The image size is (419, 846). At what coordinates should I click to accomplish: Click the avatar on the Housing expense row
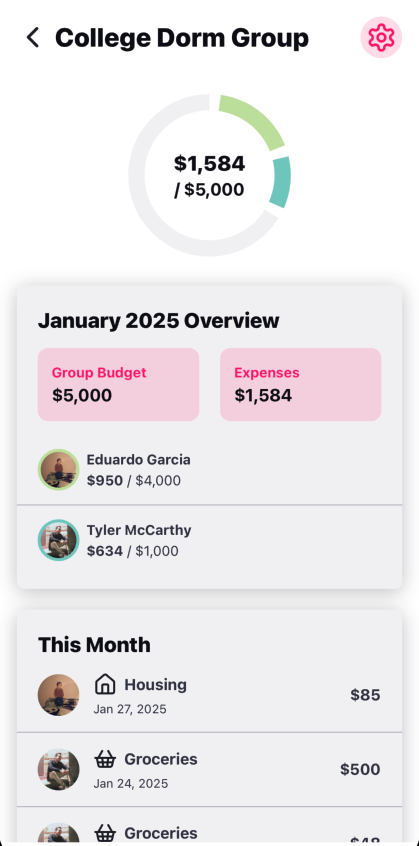pyautogui.click(x=58, y=695)
